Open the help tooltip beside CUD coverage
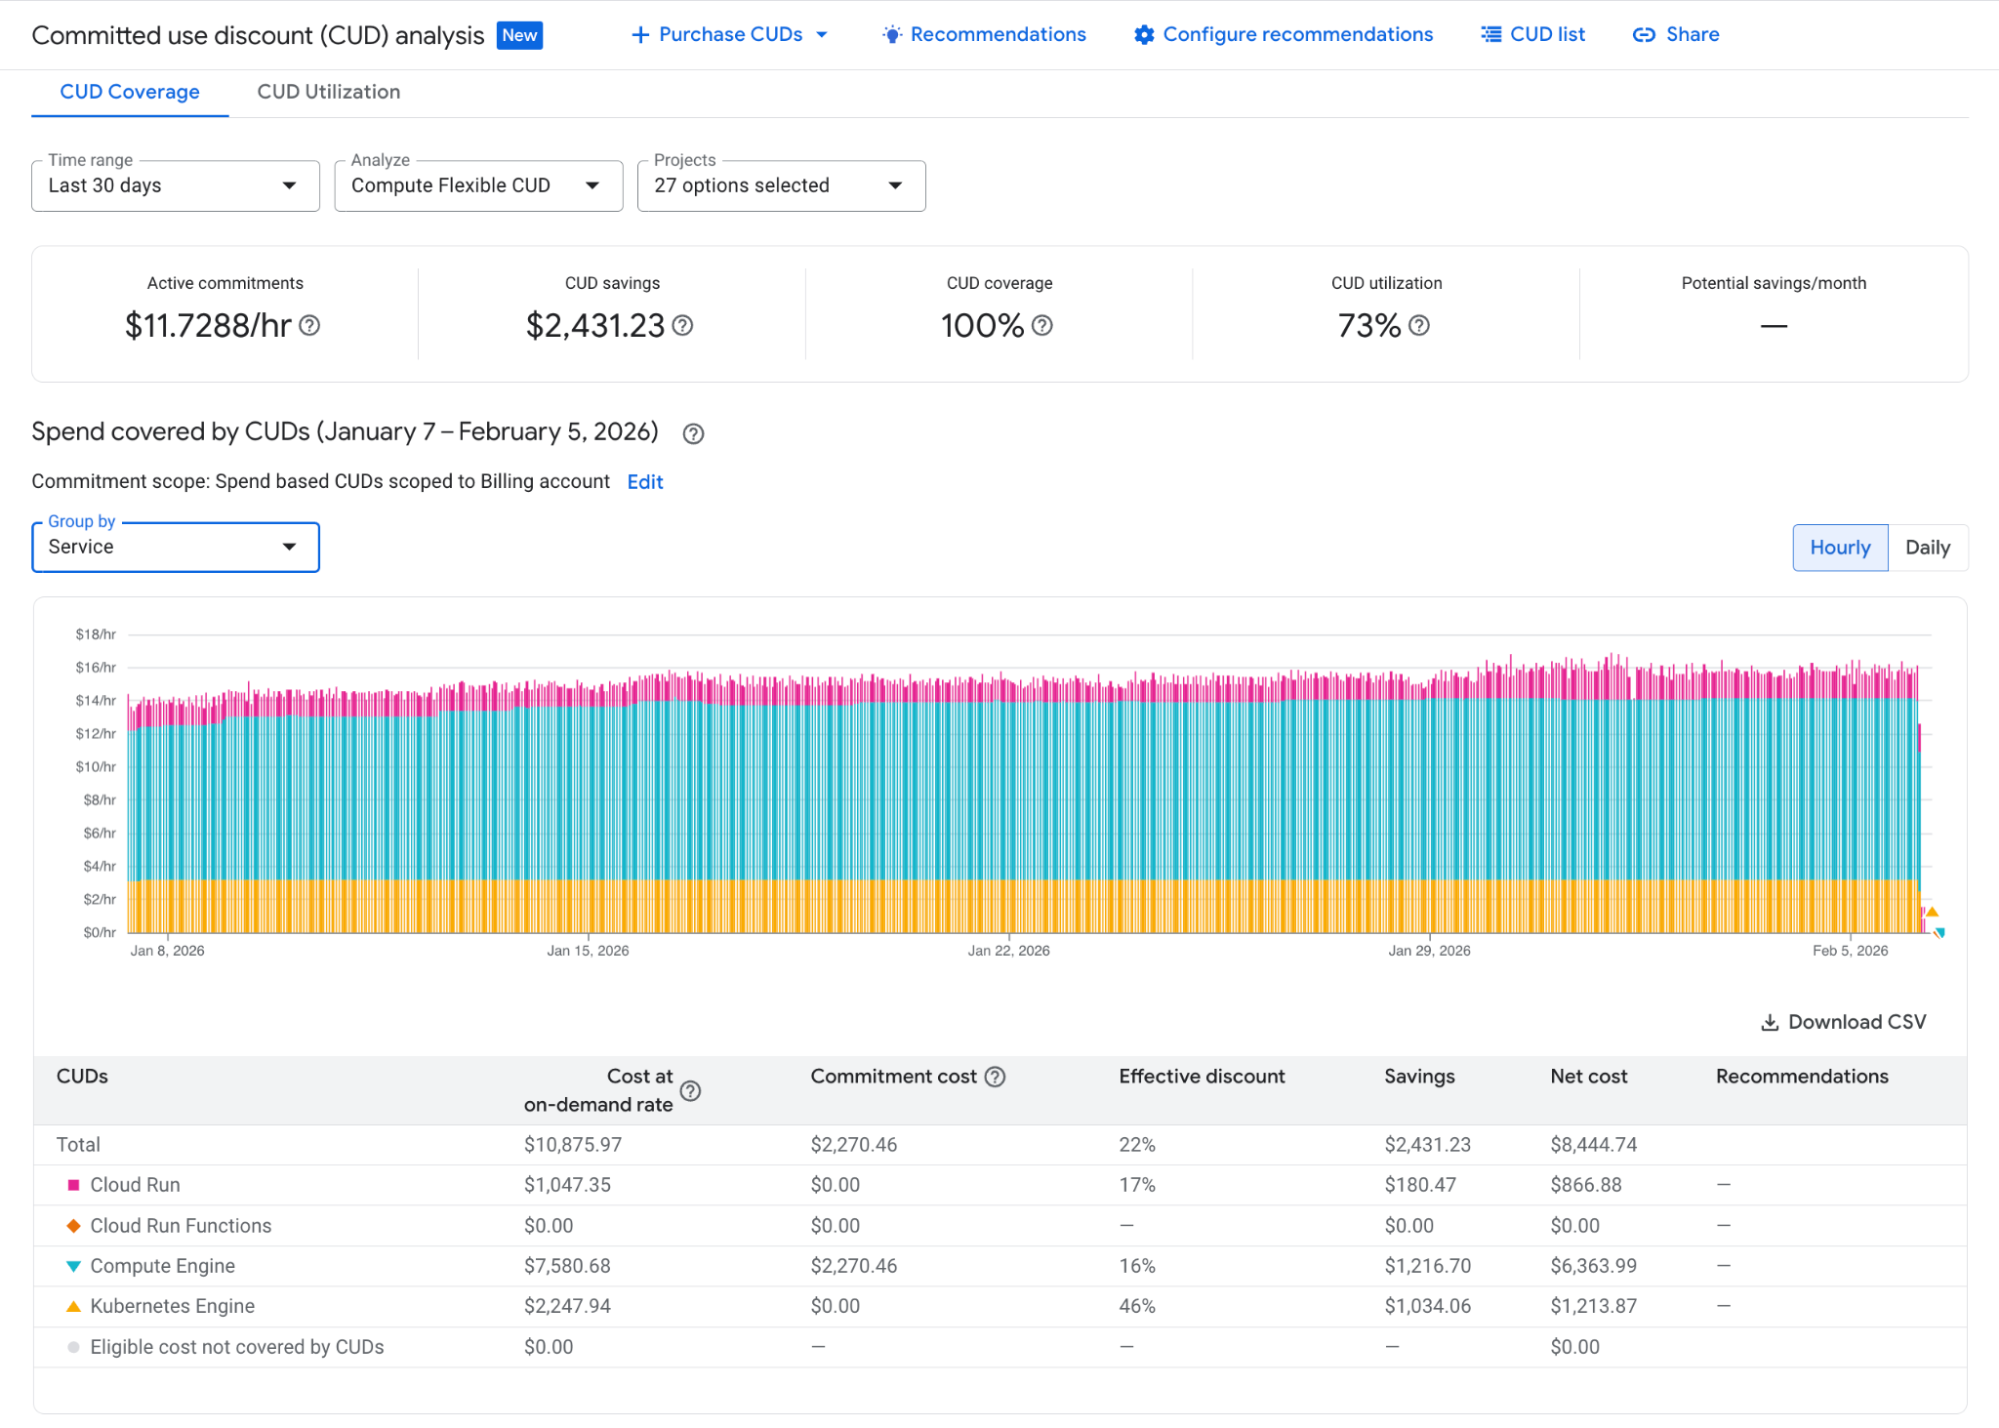This screenshot has width=1999, height=1428. pyautogui.click(x=1043, y=326)
